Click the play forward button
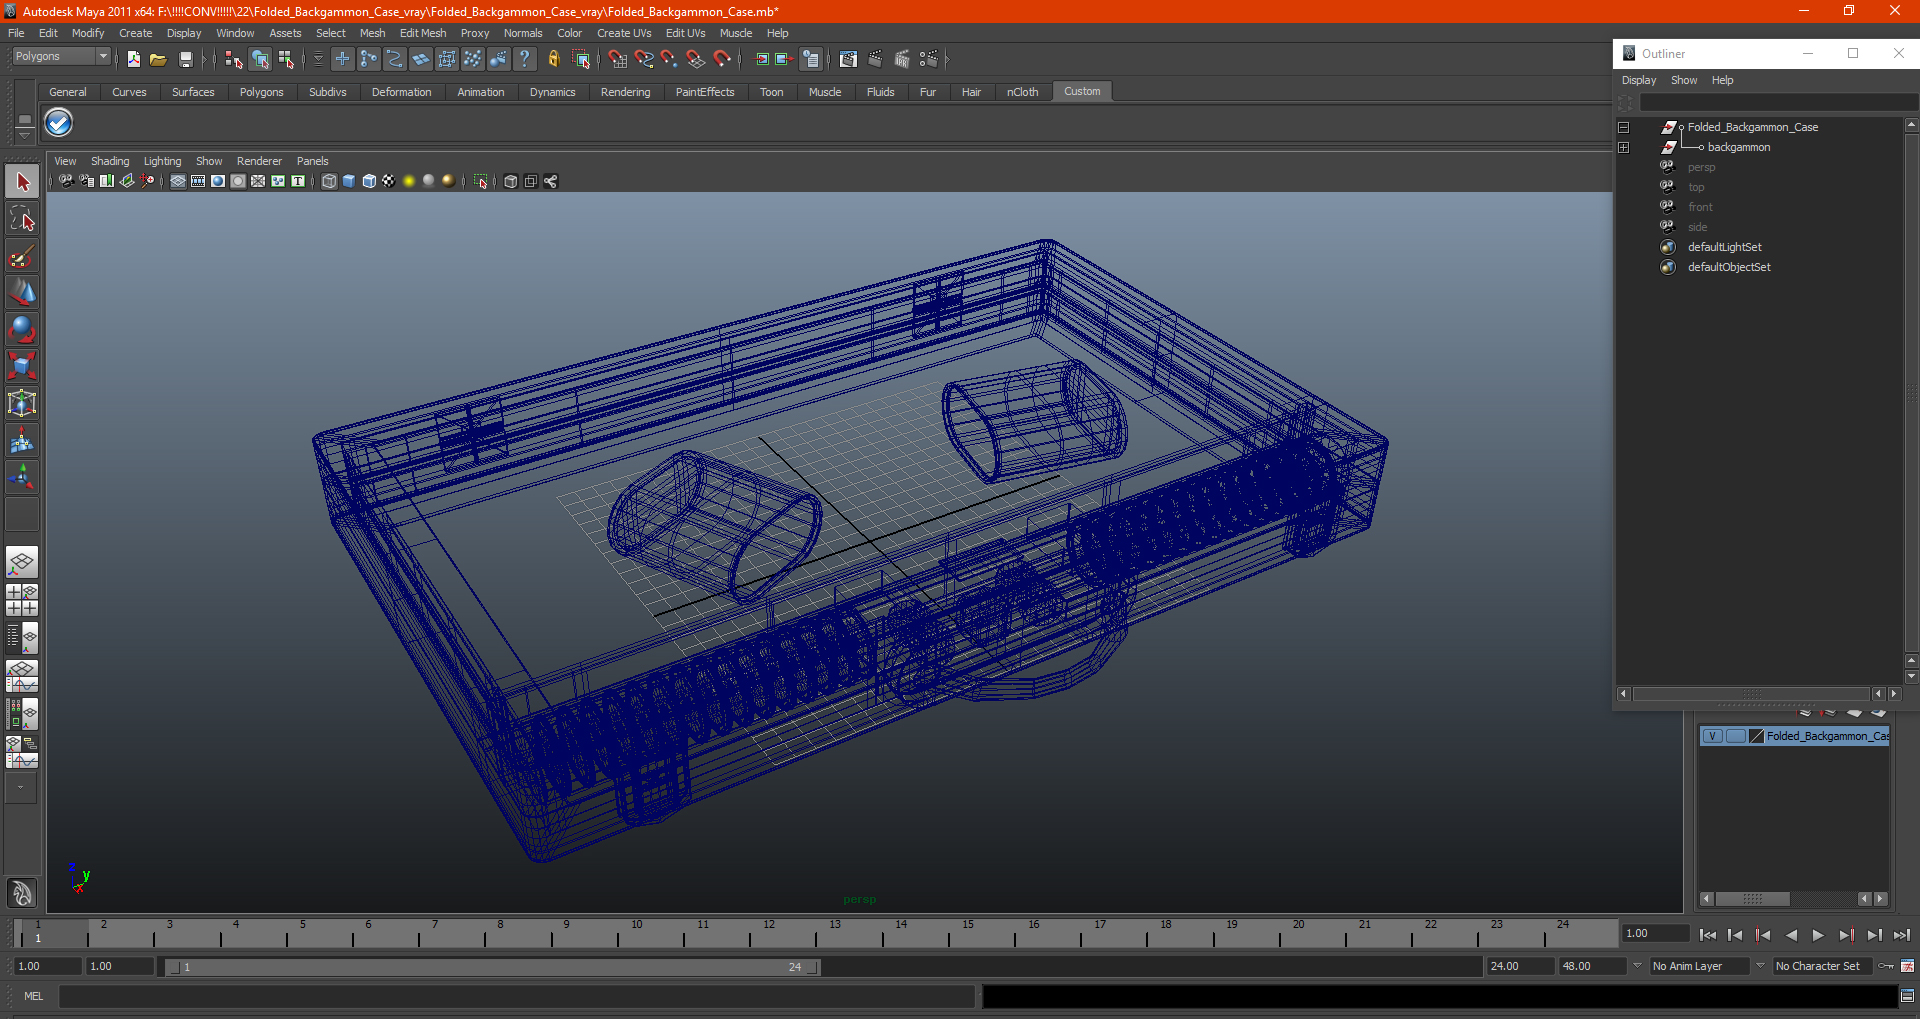1920x1019 pixels. pyautogui.click(x=1818, y=936)
